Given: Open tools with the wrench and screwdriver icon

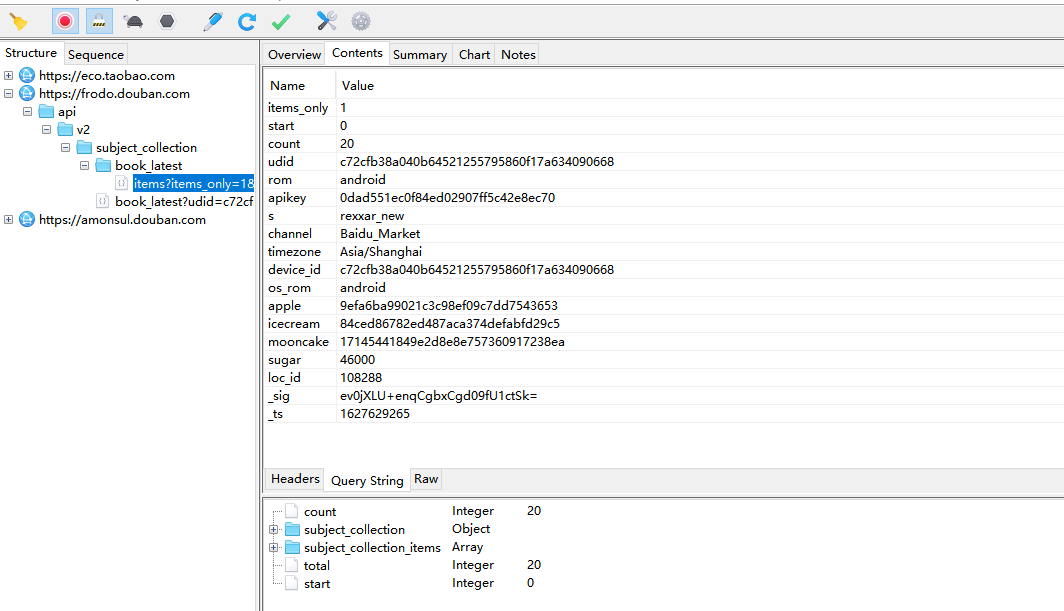Looking at the screenshot, I should pyautogui.click(x=326, y=21).
